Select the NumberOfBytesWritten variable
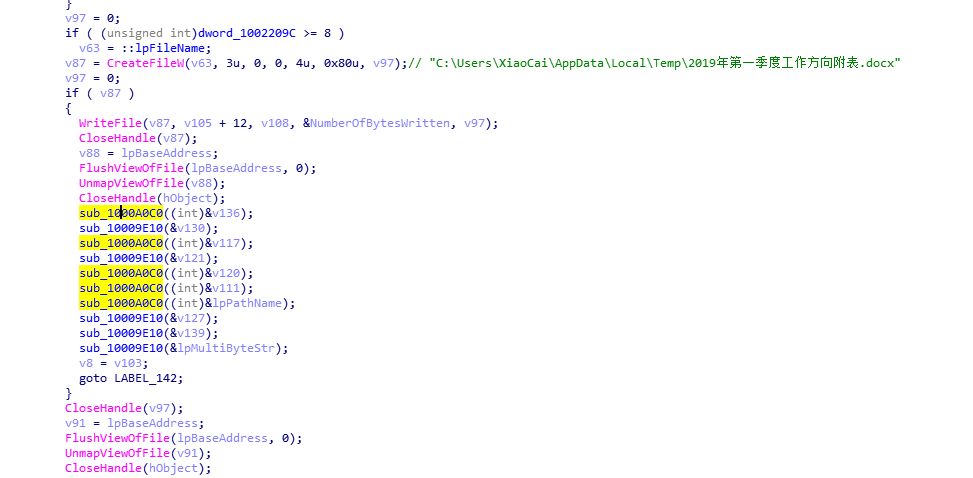This screenshot has width=973, height=478. 380,123
